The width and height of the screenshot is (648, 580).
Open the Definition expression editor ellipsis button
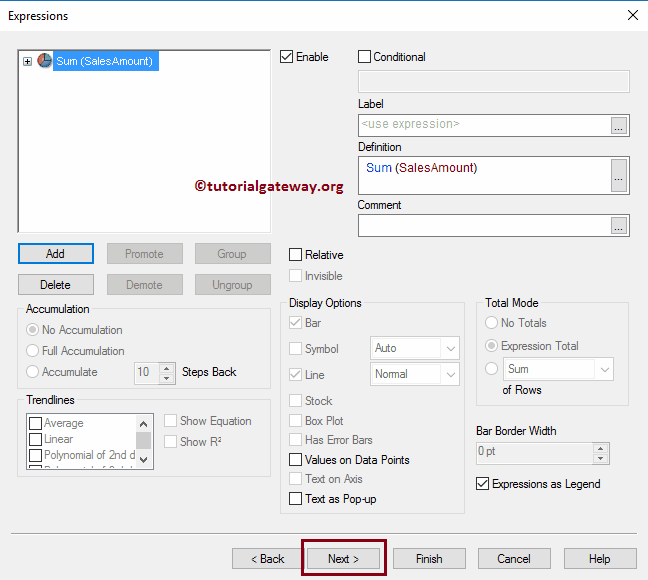coord(619,175)
